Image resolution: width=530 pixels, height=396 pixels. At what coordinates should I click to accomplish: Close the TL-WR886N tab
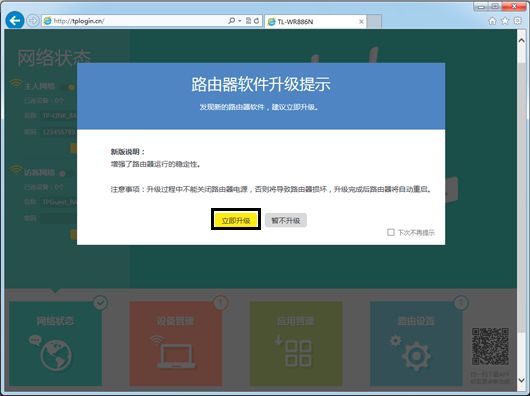coord(361,22)
